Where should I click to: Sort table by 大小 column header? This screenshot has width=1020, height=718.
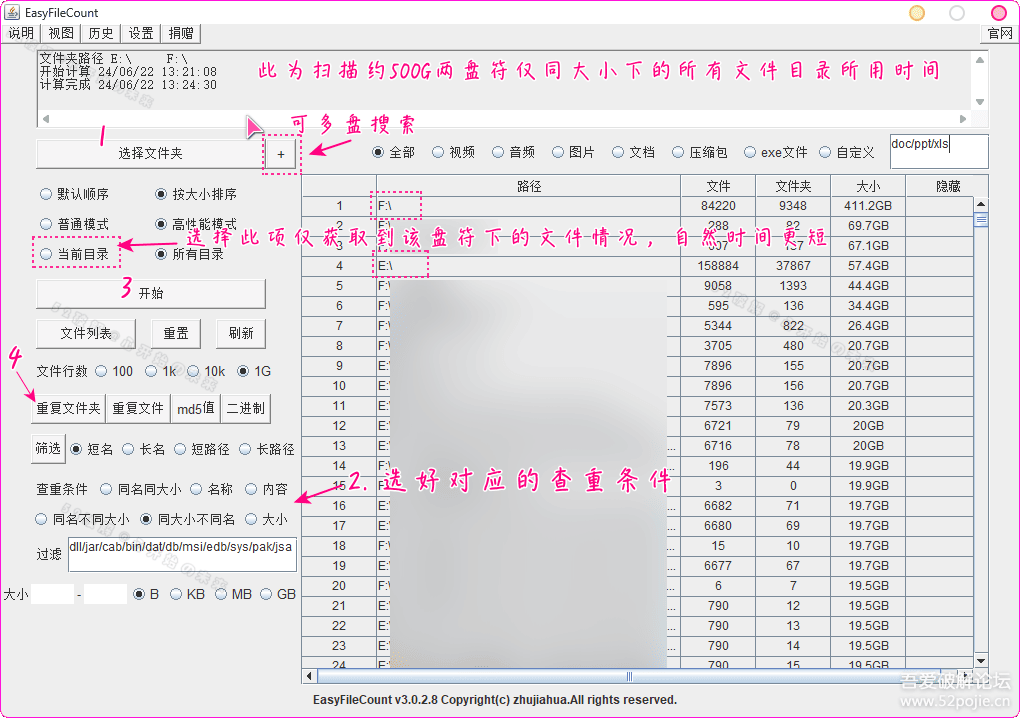pyautogui.click(x=867, y=186)
